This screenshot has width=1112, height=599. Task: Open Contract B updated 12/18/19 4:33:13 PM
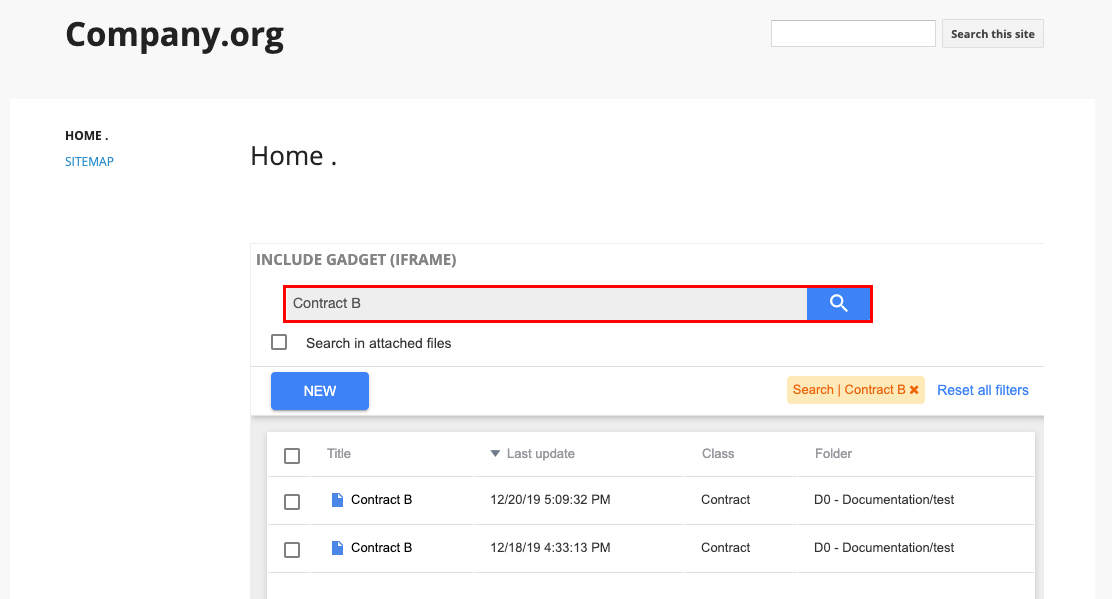[x=382, y=548]
